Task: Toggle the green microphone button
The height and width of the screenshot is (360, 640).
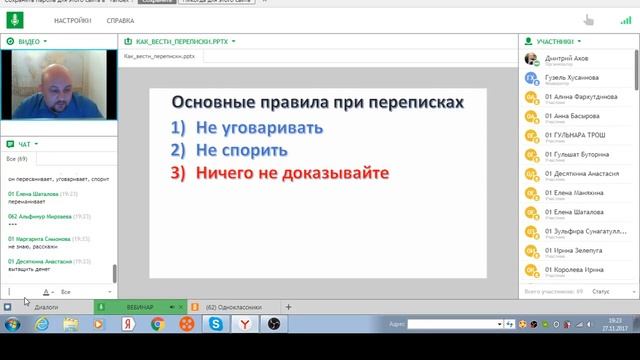Action: pos(15,20)
